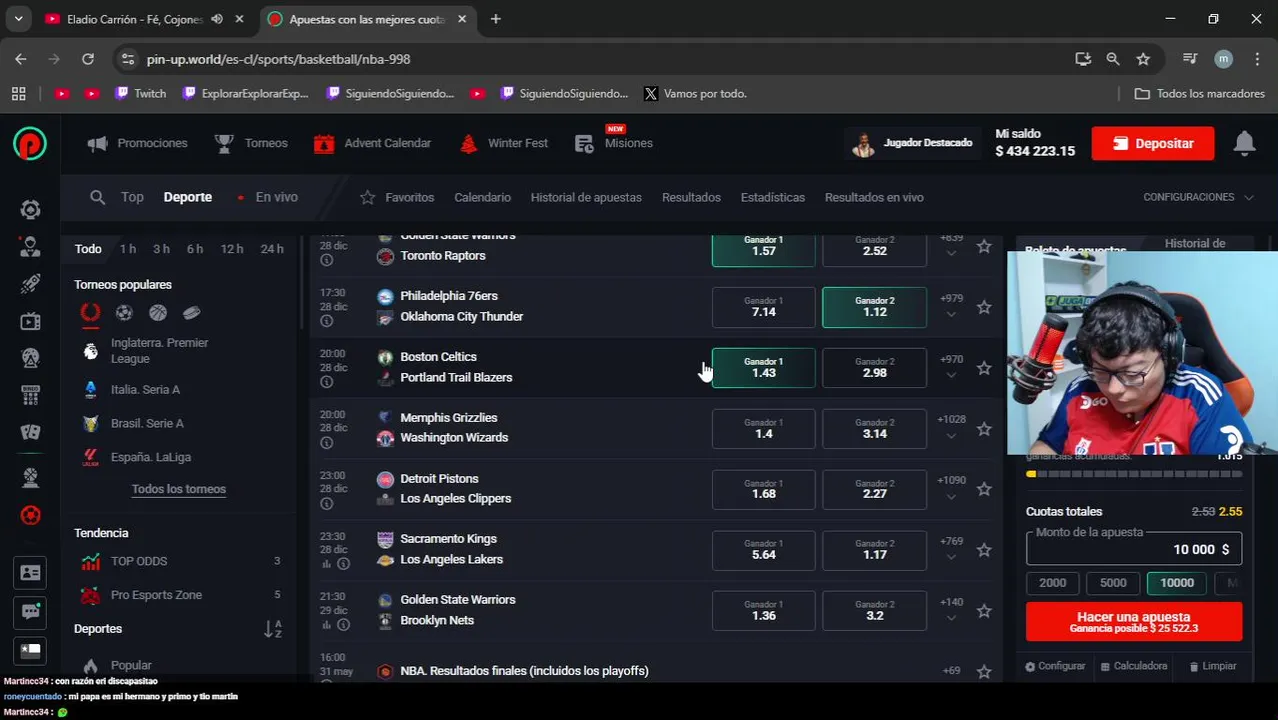Open the notifications bell
Screen dimensions: 1278x720
pyautogui.click(x=1244, y=143)
